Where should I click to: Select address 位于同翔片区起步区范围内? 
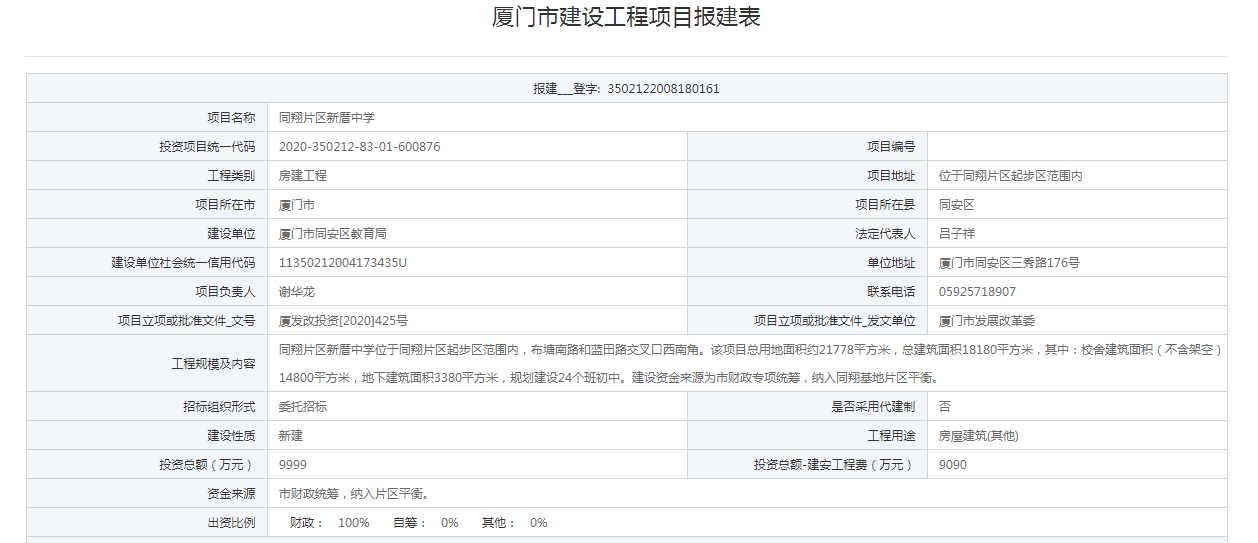point(1011,176)
